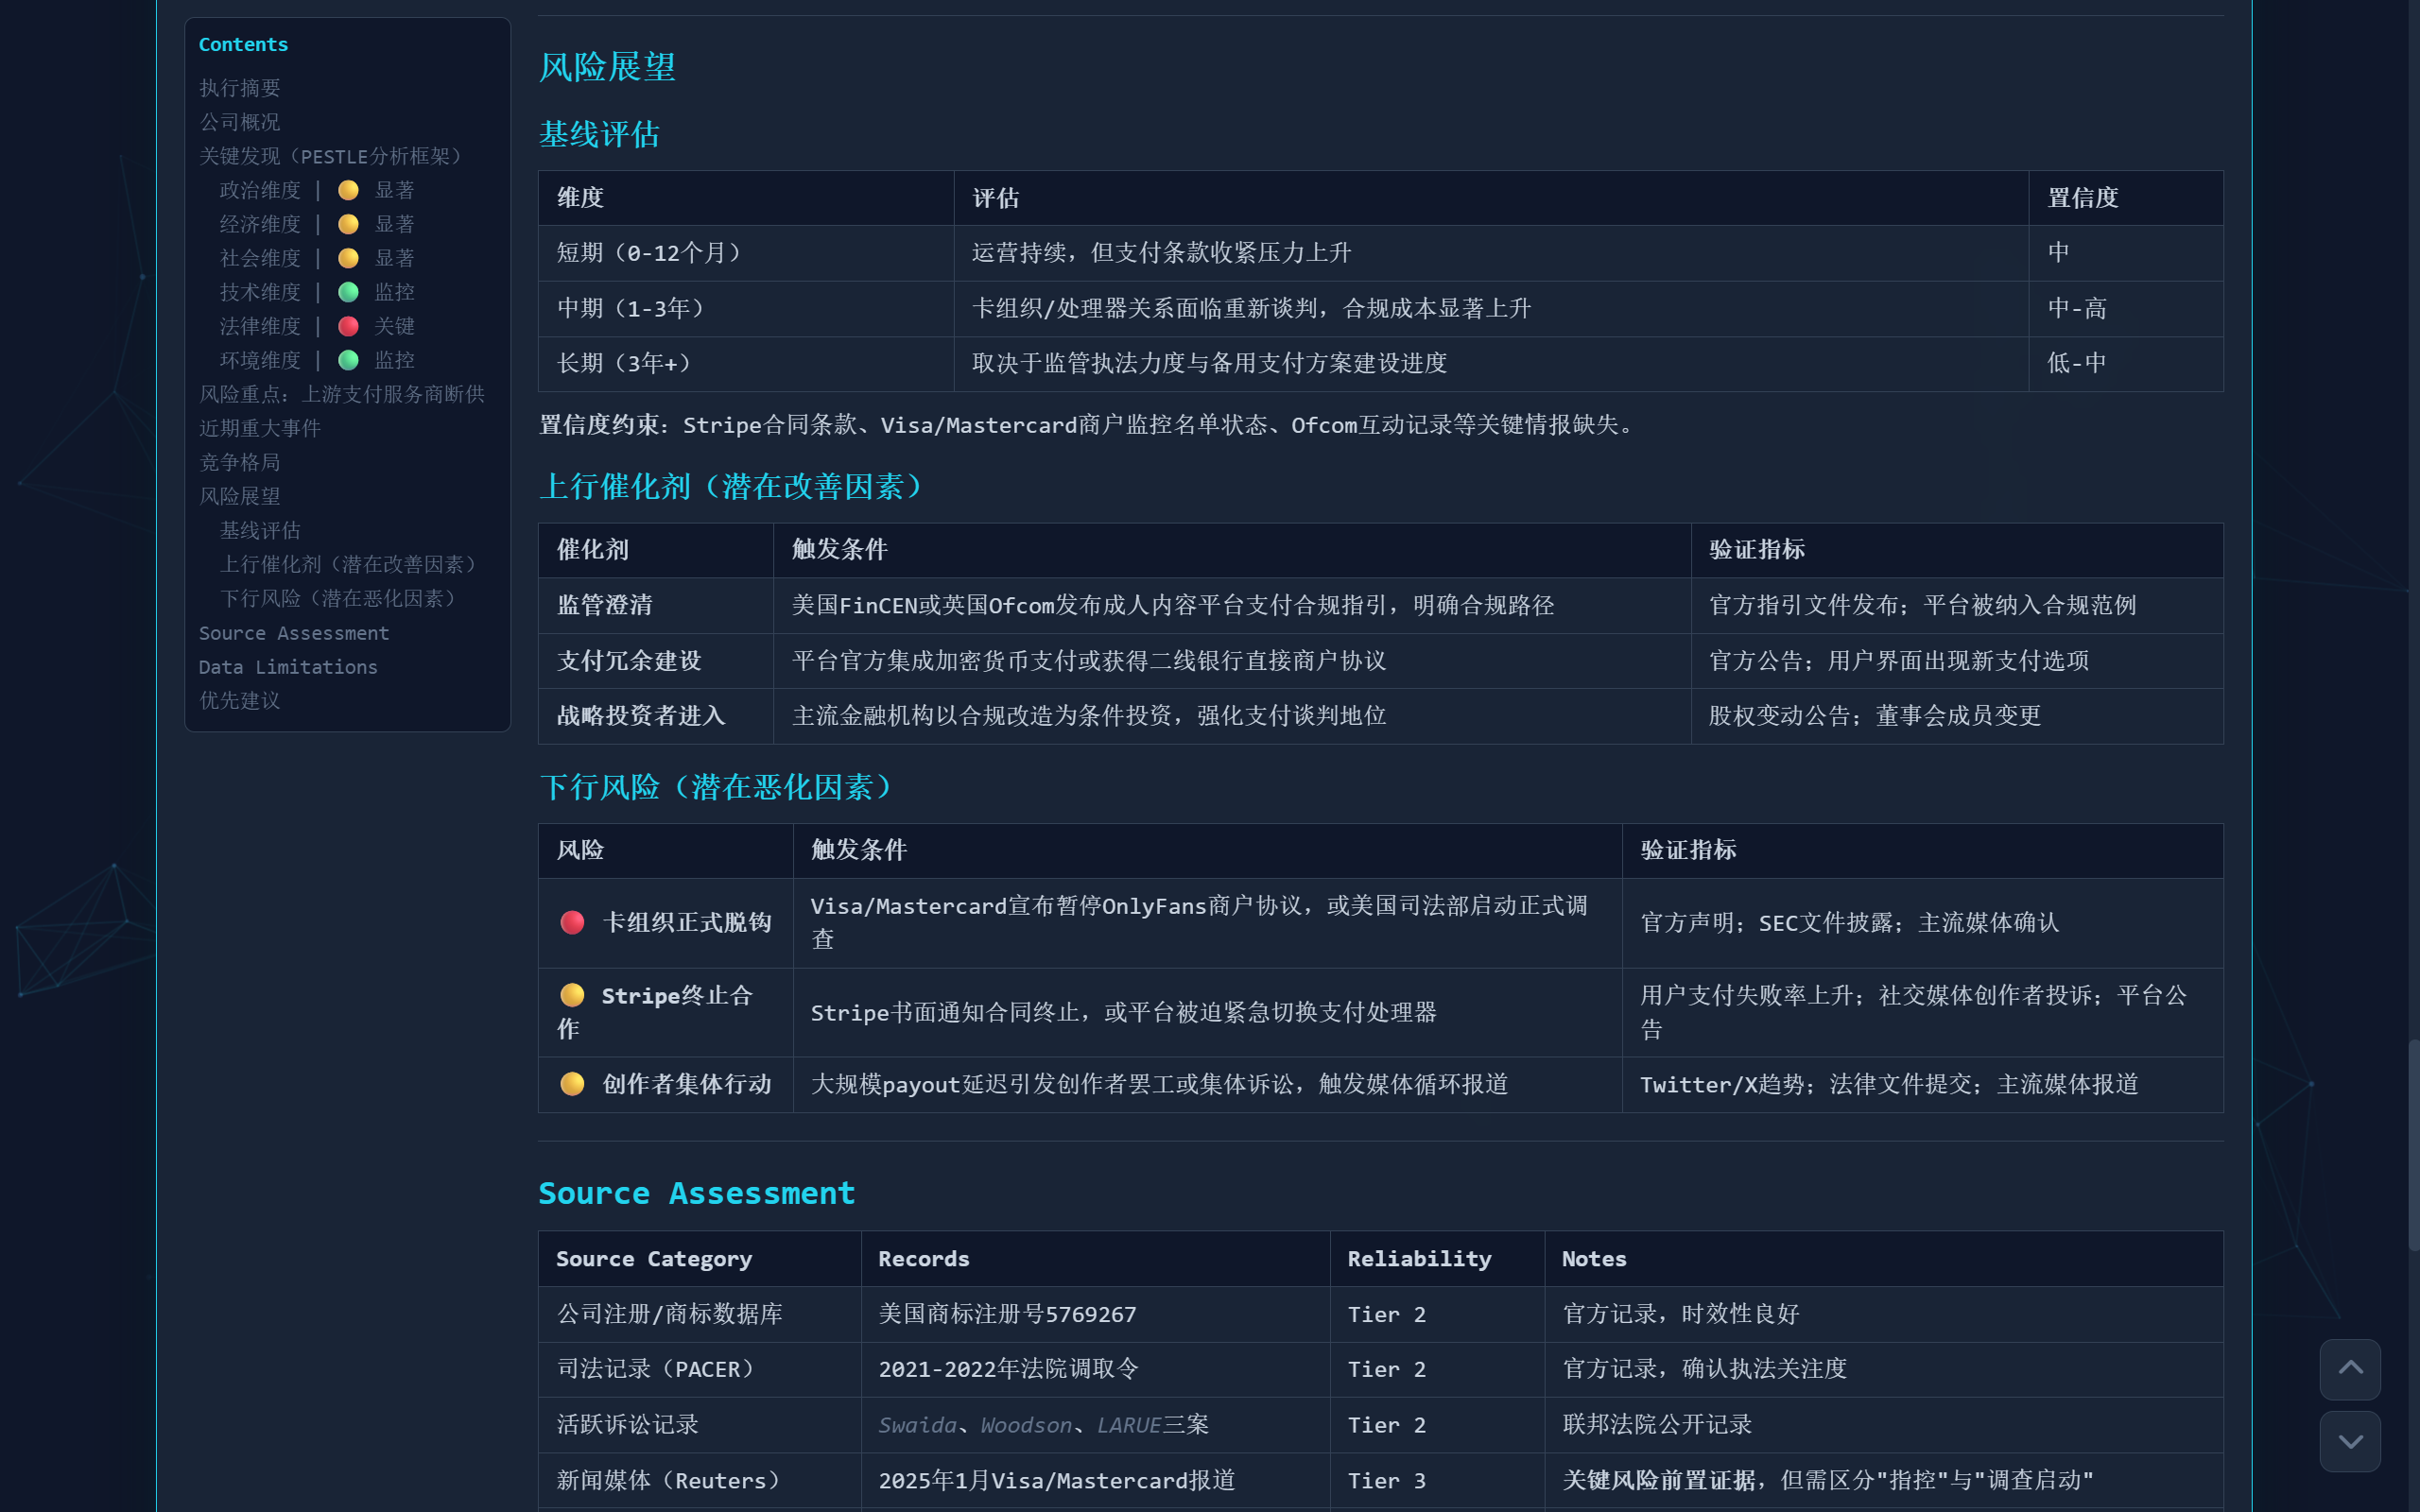Open 执行摘要 in Contents sidebar

pos(240,88)
